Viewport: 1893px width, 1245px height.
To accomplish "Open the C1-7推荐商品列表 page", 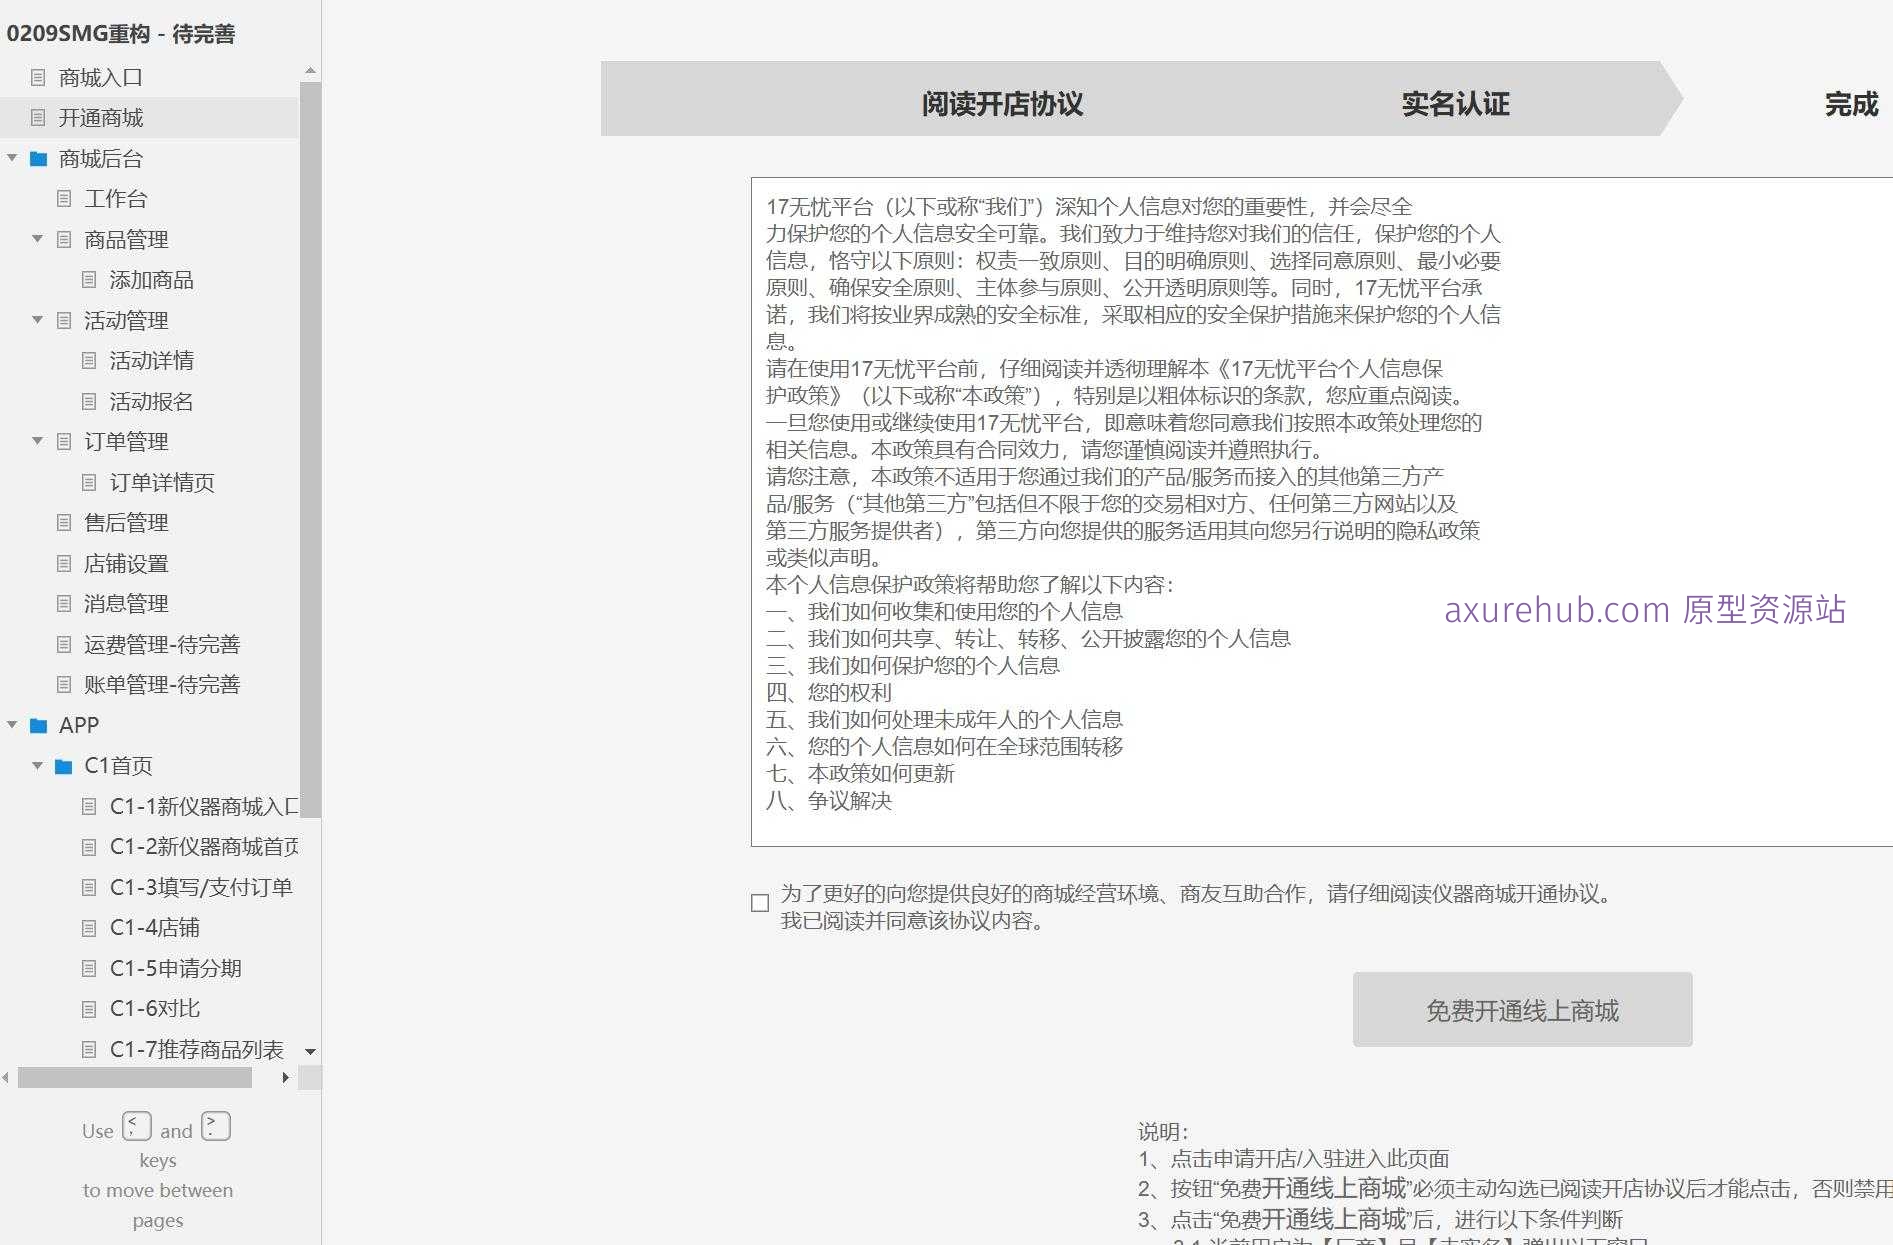I will [196, 1049].
